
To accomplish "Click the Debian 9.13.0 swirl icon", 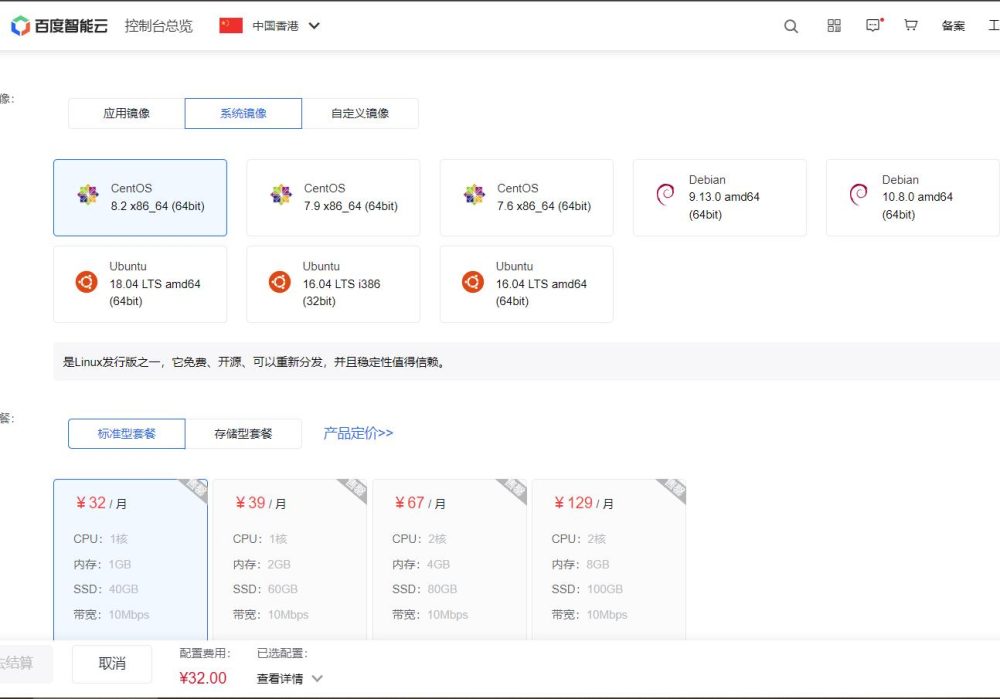I will click(665, 194).
